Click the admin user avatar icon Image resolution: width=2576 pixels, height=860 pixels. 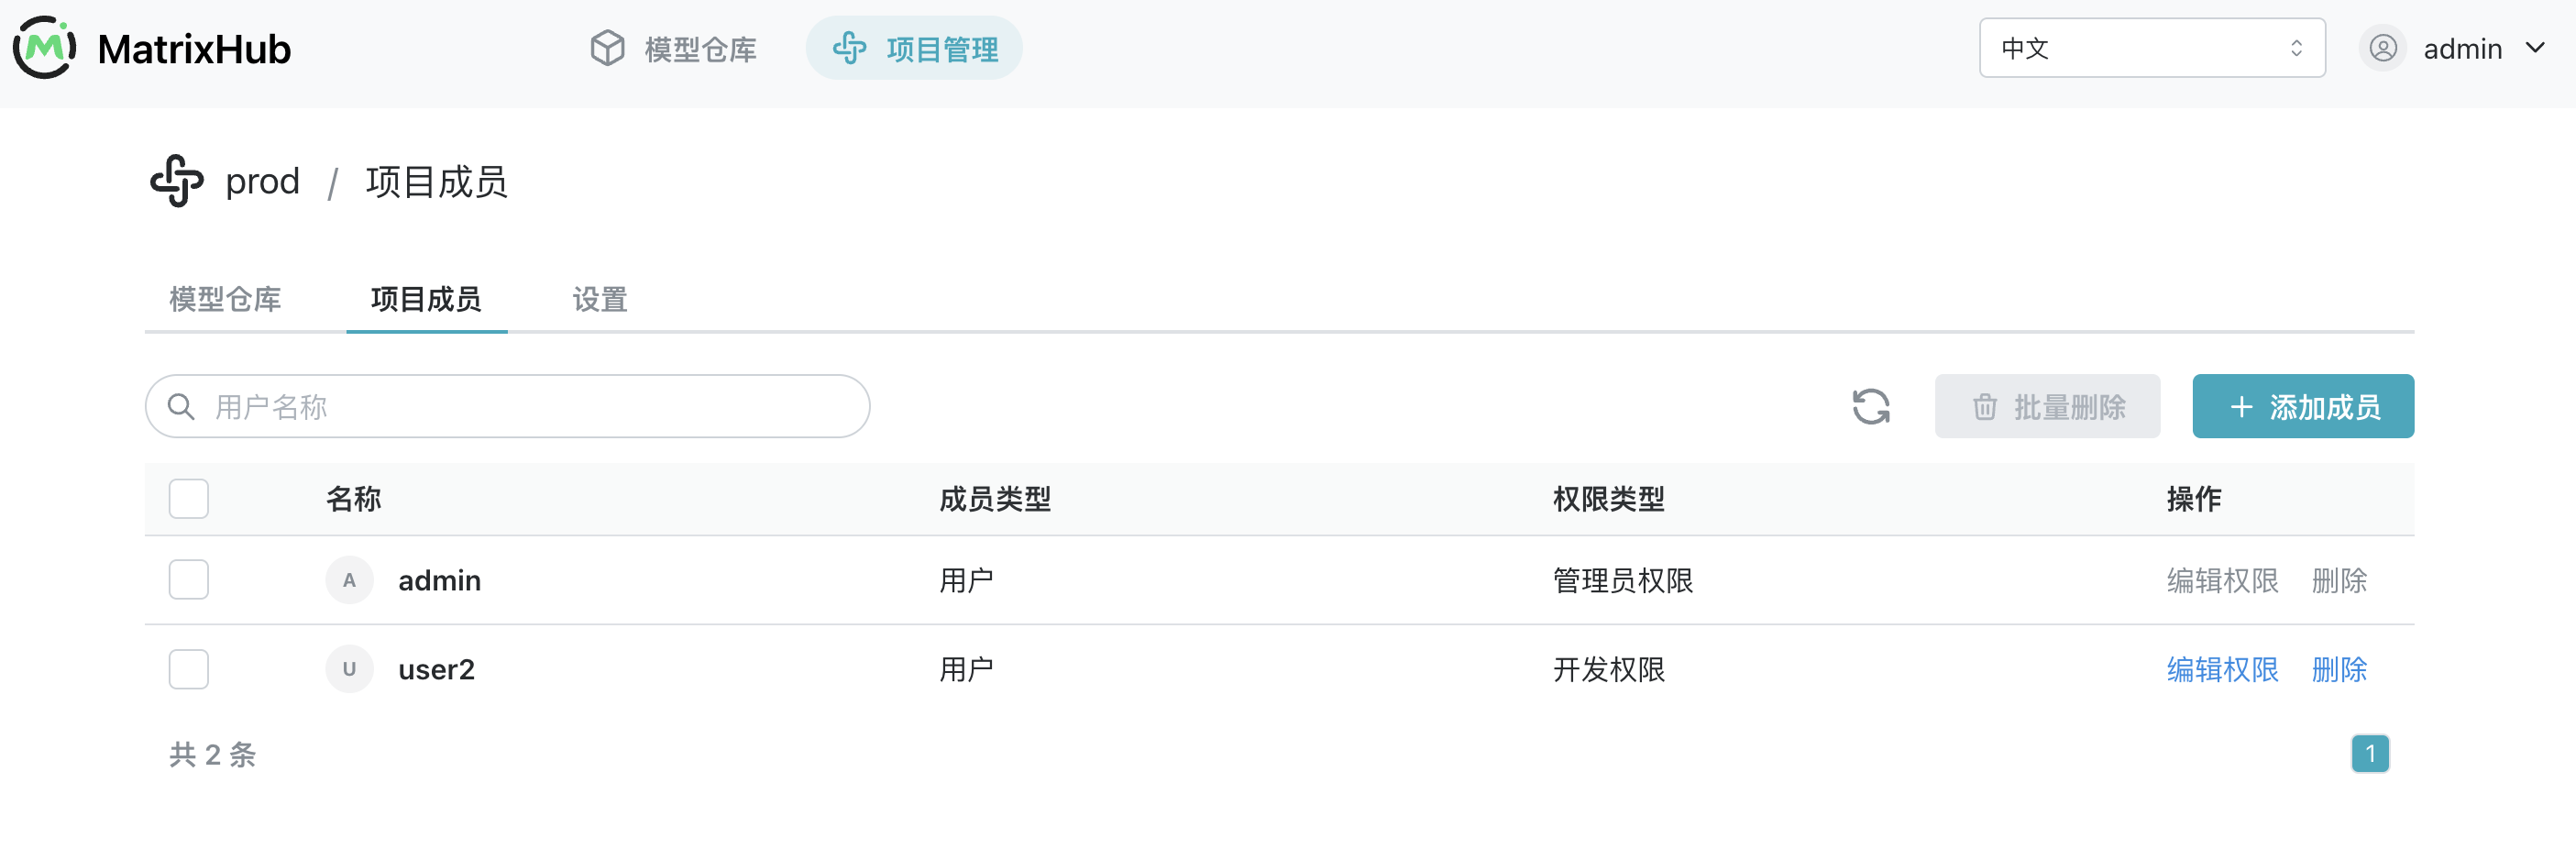click(x=2382, y=48)
